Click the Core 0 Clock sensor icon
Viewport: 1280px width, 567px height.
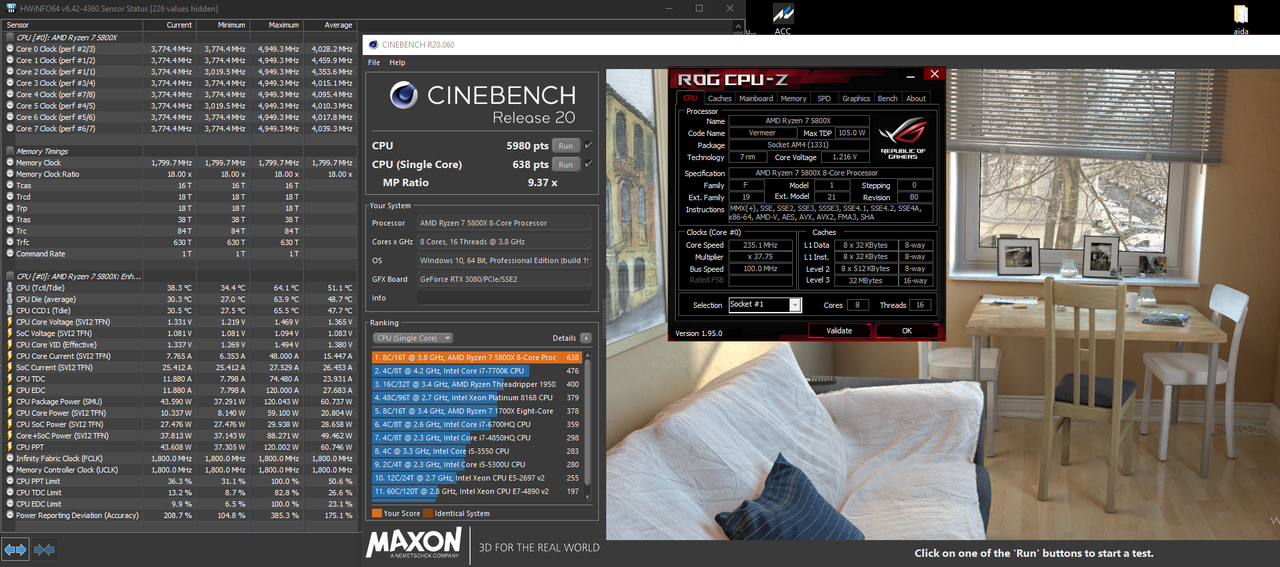click(10, 49)
